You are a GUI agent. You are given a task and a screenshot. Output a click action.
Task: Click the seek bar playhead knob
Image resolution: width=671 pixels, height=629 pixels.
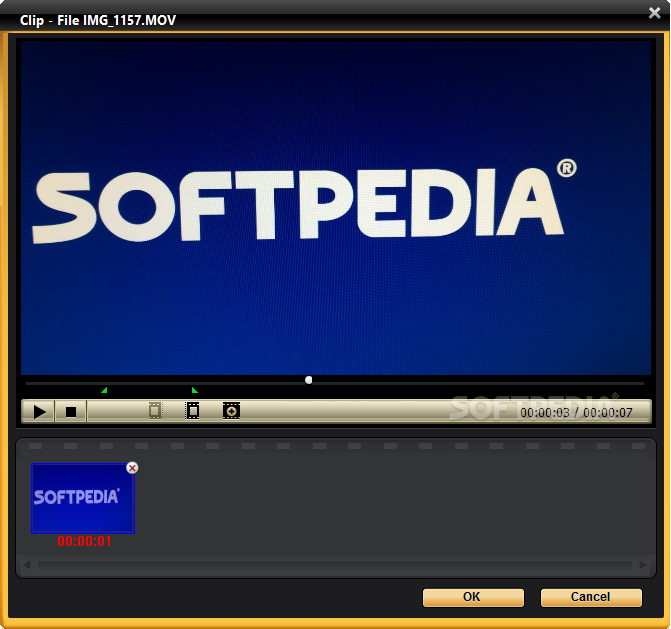308,380
